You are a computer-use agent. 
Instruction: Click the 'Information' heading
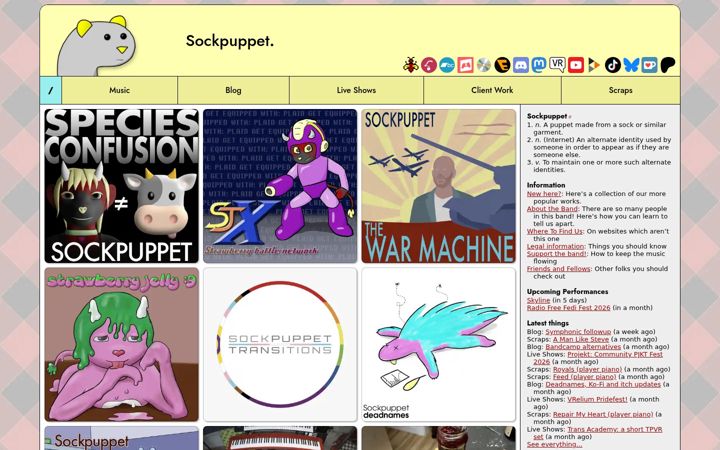pyautogui.click(x=546, y=185)
